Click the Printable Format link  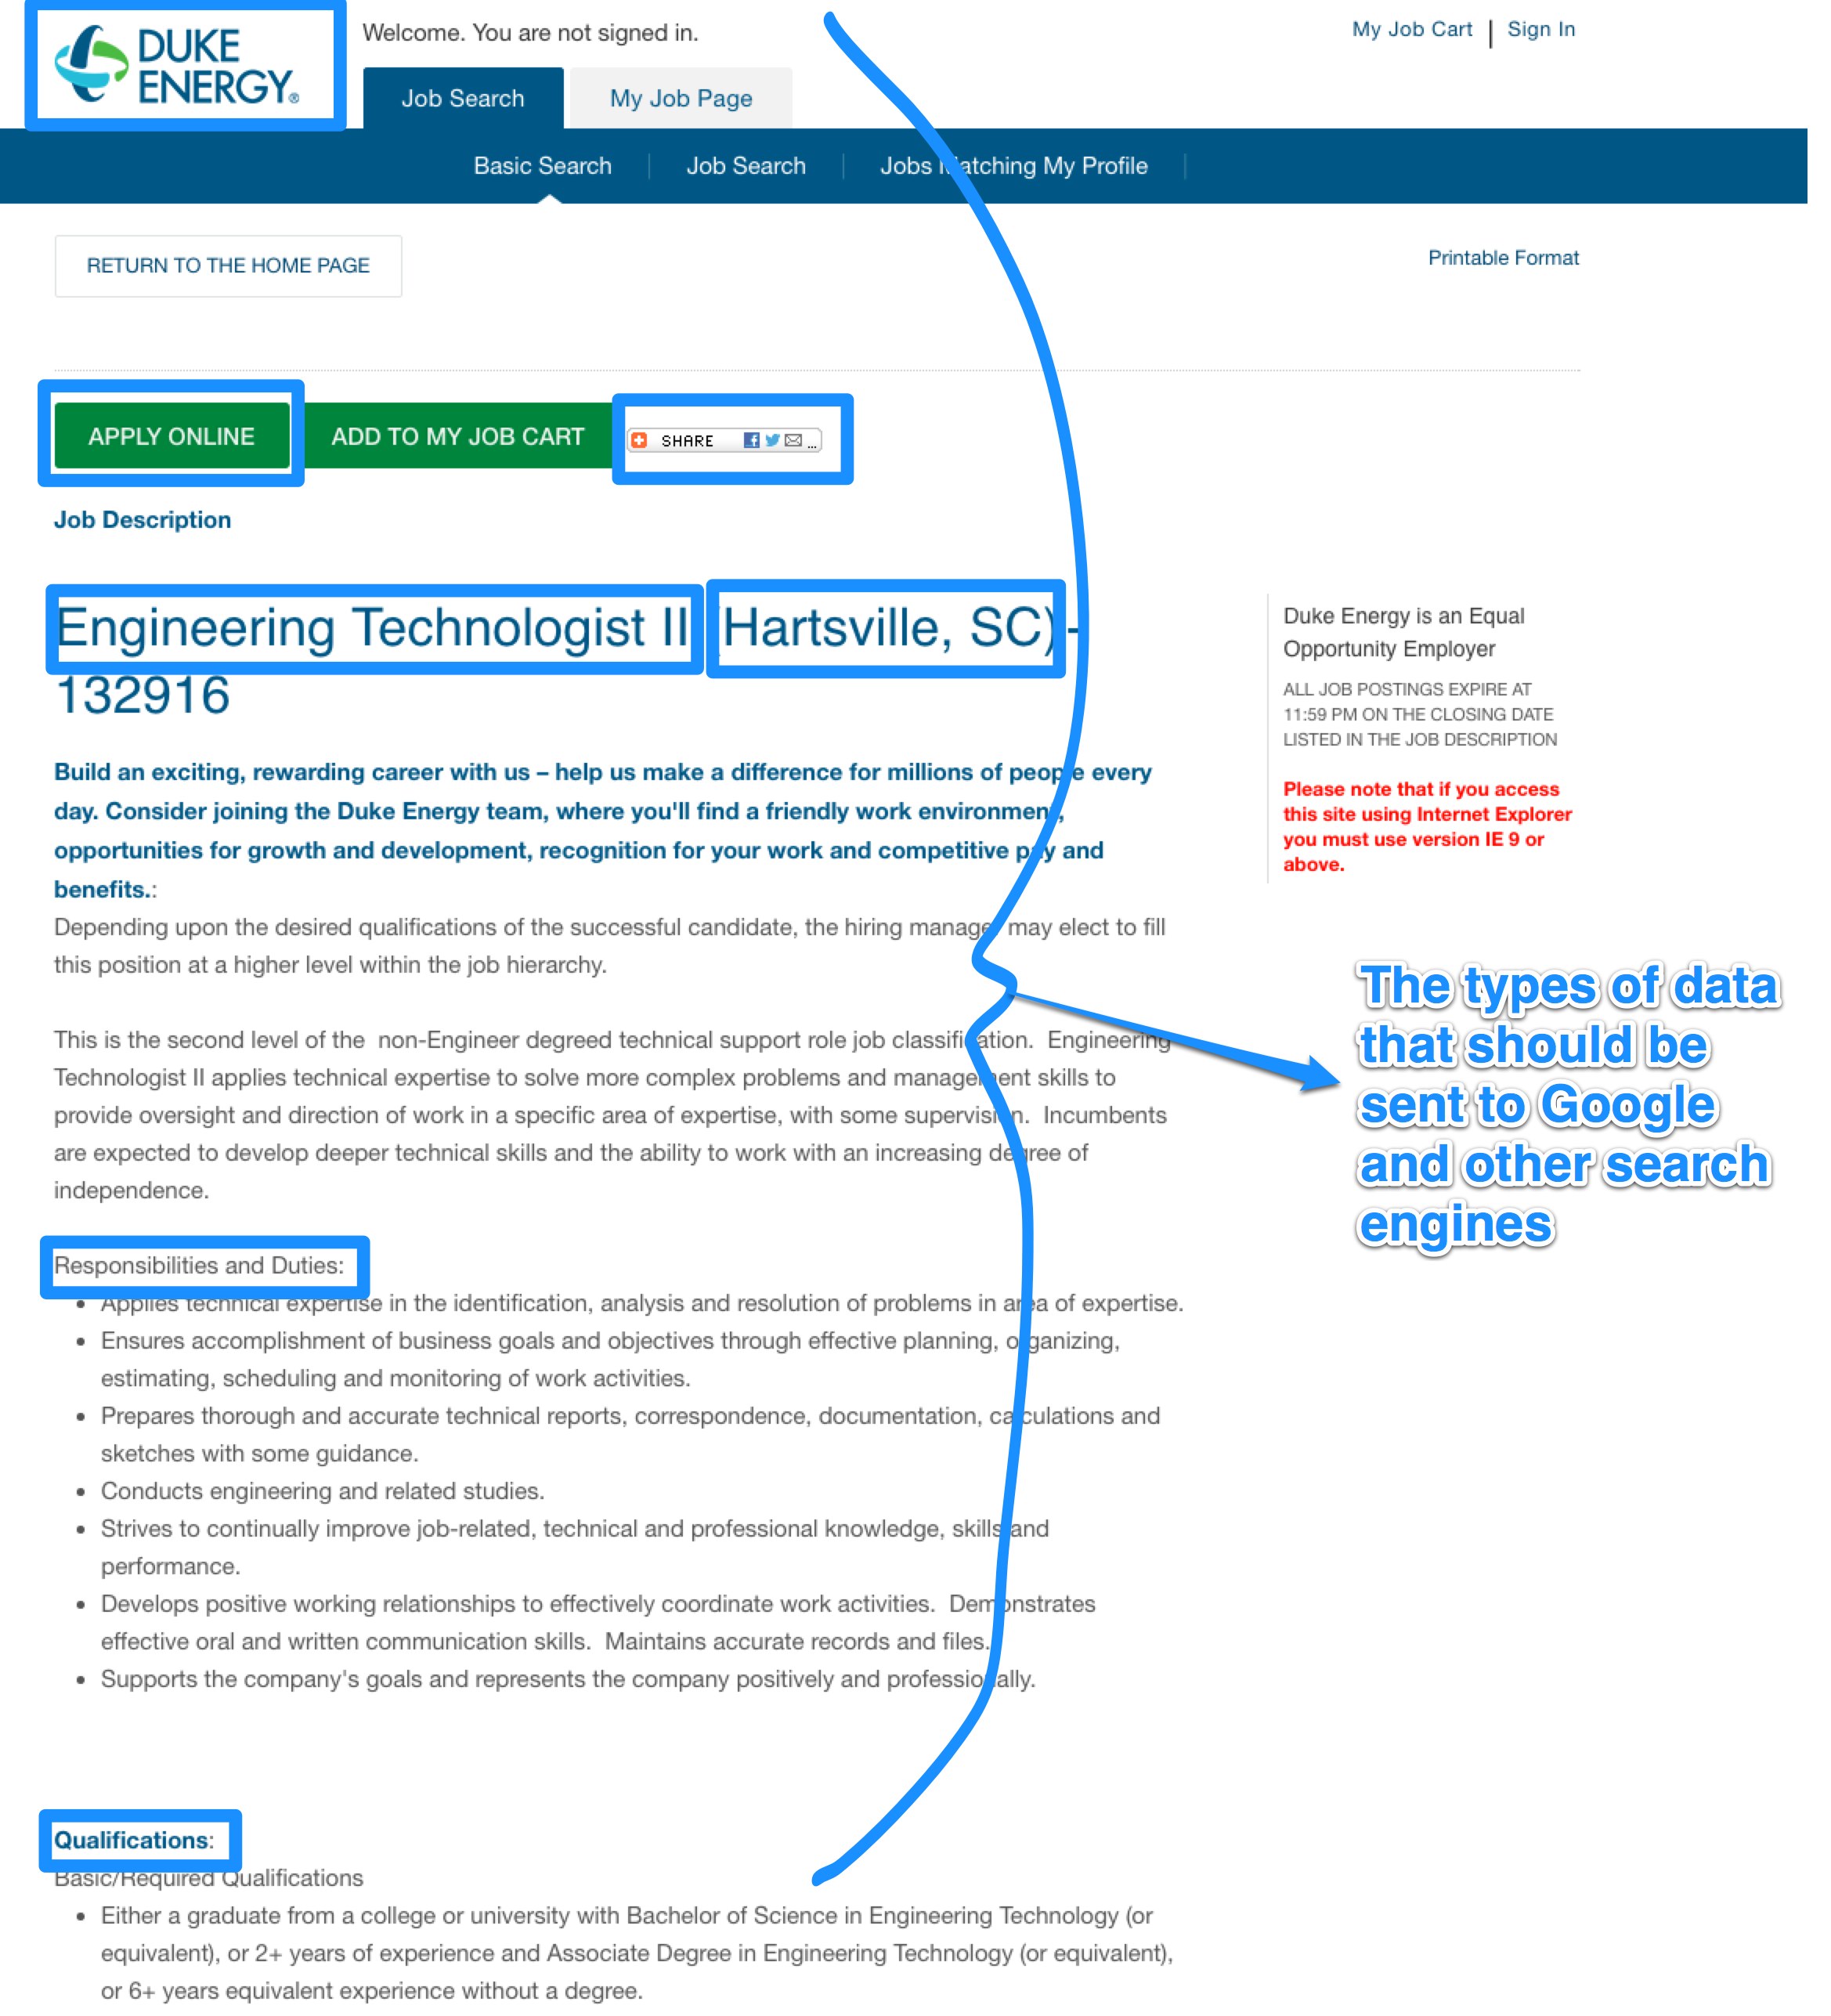tap(1503, 258)
